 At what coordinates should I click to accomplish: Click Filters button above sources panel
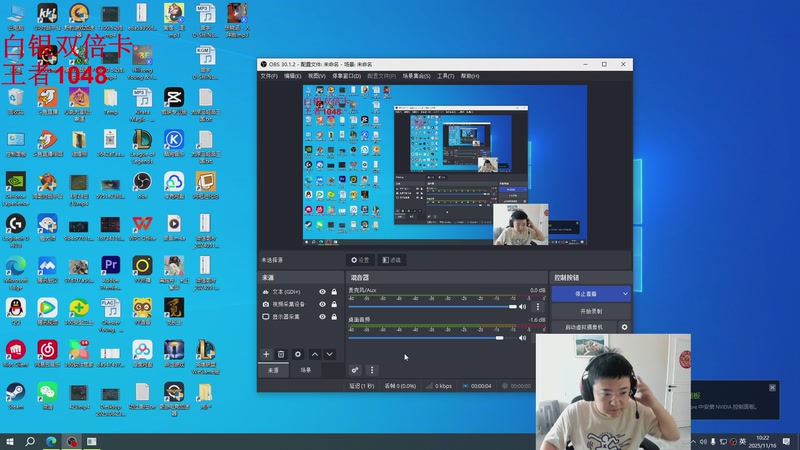392,260
